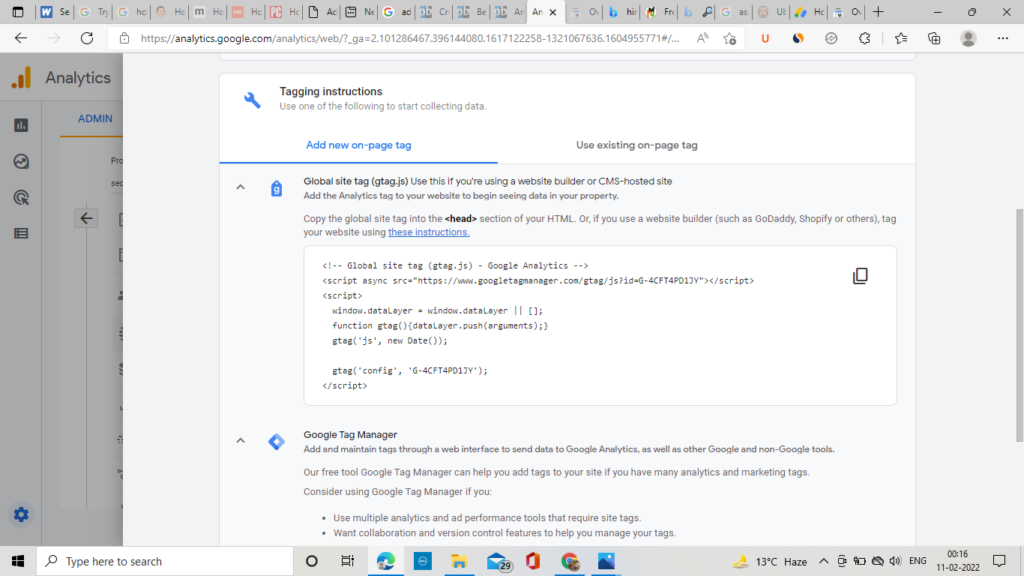Switch to Add new on-page tag tab
Image resolution: width=1024 pixels, height=576 pixels.
point(359,145)
